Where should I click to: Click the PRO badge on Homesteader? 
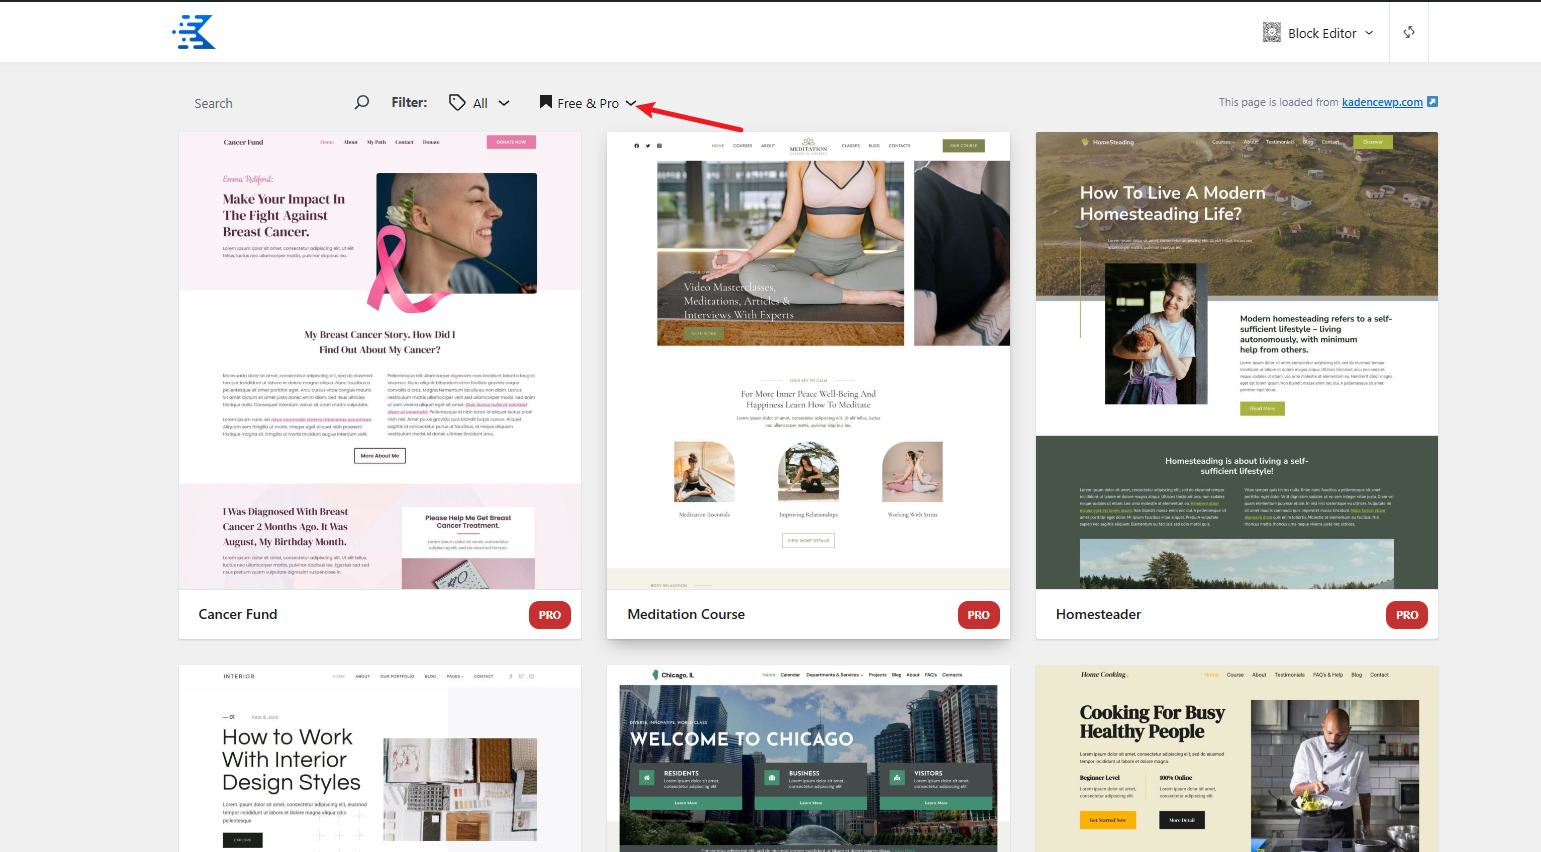(1407, 615)
